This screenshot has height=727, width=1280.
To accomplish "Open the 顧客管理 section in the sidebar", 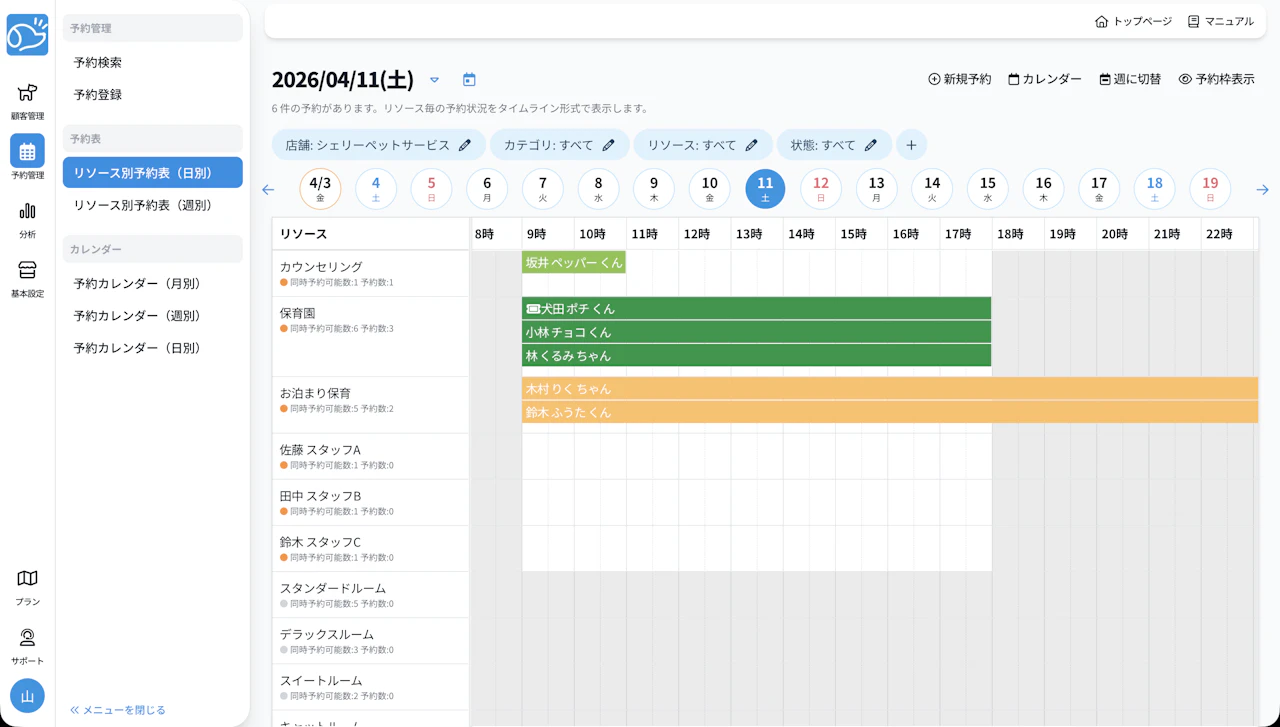I will point(27,100).
